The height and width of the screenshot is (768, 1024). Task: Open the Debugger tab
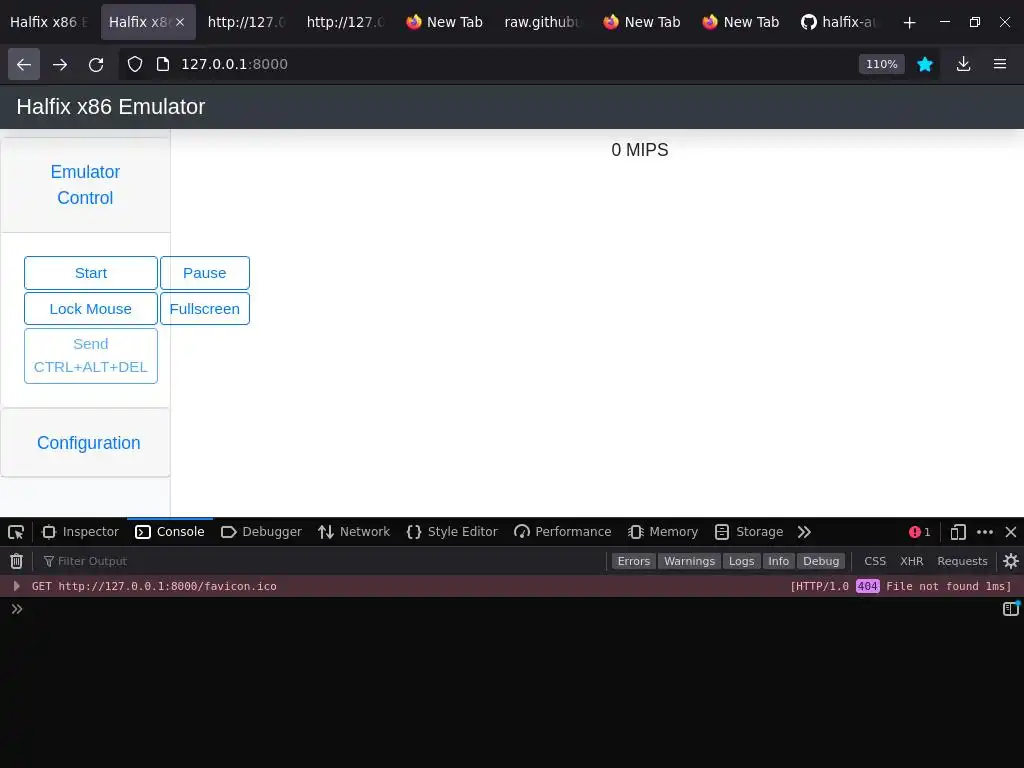coord(261,532)
